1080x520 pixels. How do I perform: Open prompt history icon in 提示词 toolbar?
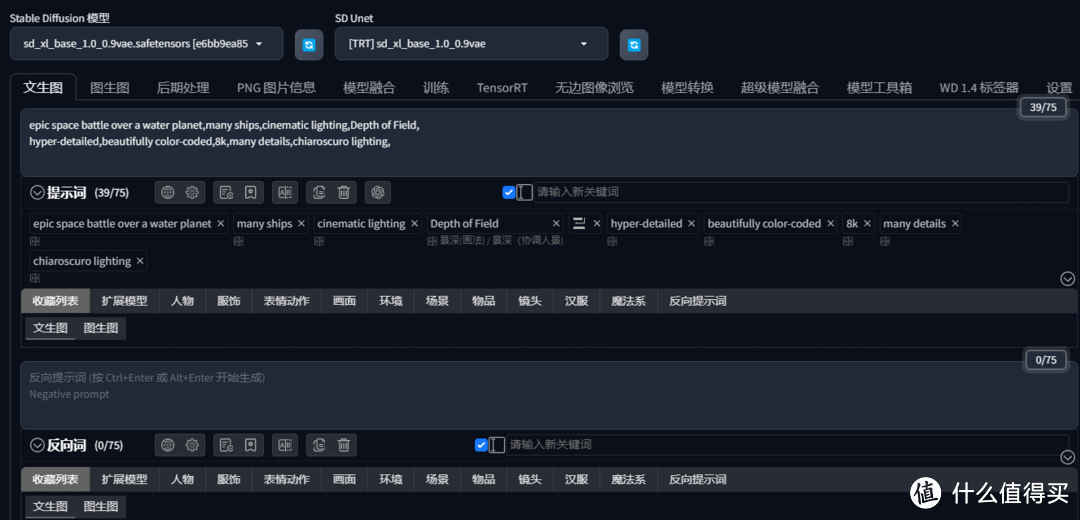coord(226,193)
